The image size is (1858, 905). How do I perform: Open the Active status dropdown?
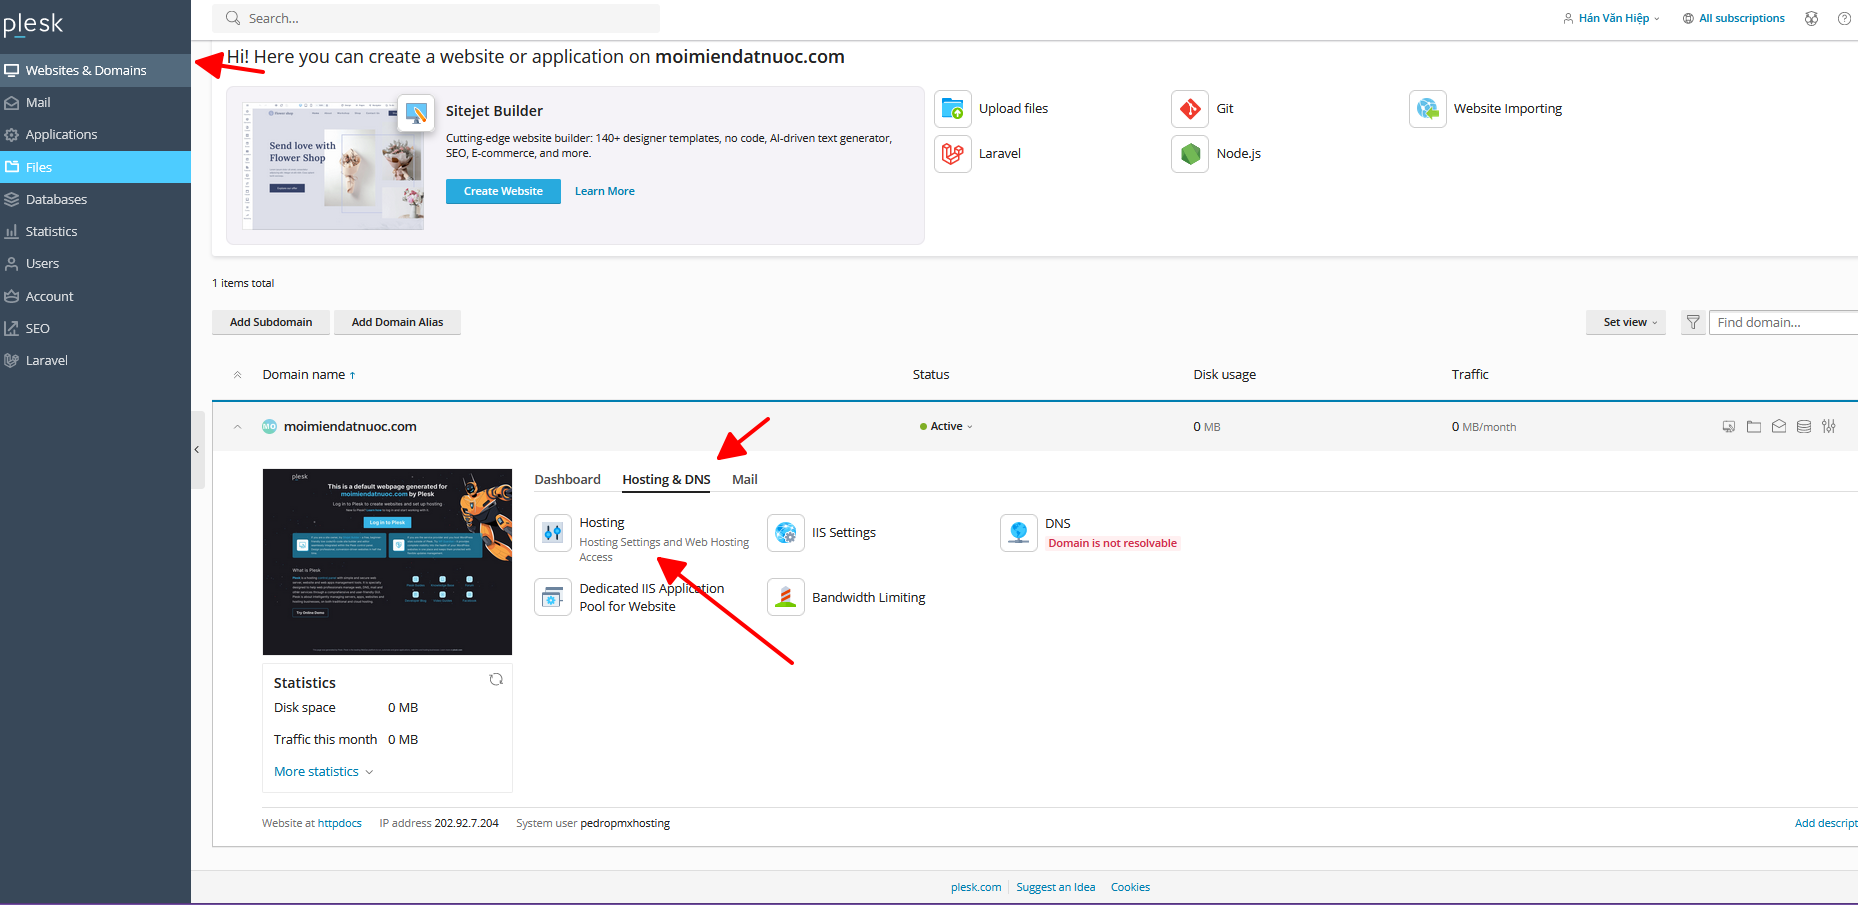[946, 426]
